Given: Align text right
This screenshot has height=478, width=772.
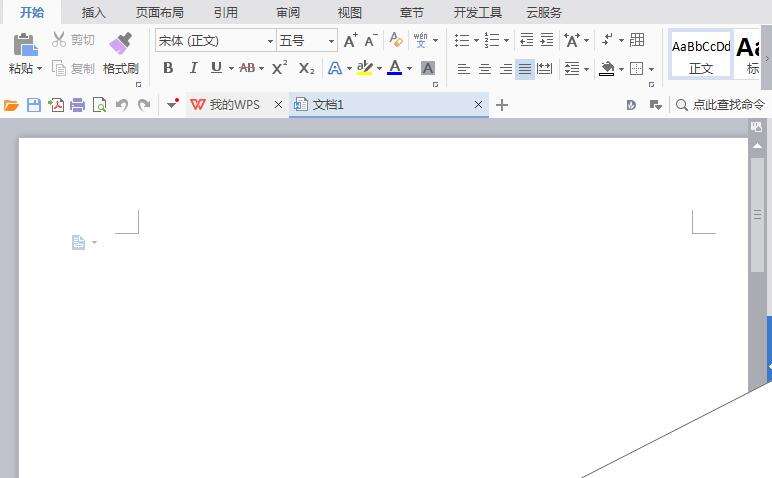Looking at the screenshot, I should 506,69.
